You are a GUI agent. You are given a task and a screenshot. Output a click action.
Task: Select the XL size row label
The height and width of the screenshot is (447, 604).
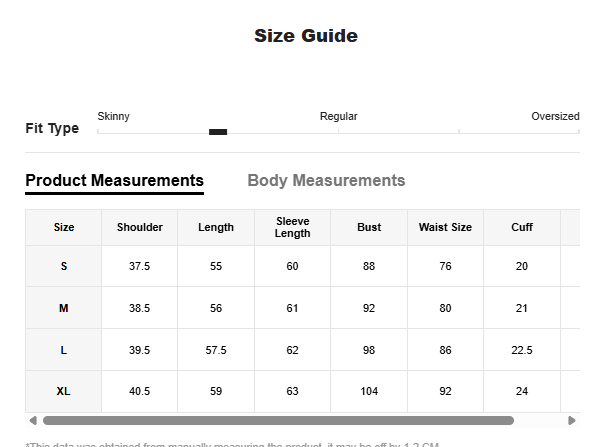pyautogui.click(x=64, y=392)
